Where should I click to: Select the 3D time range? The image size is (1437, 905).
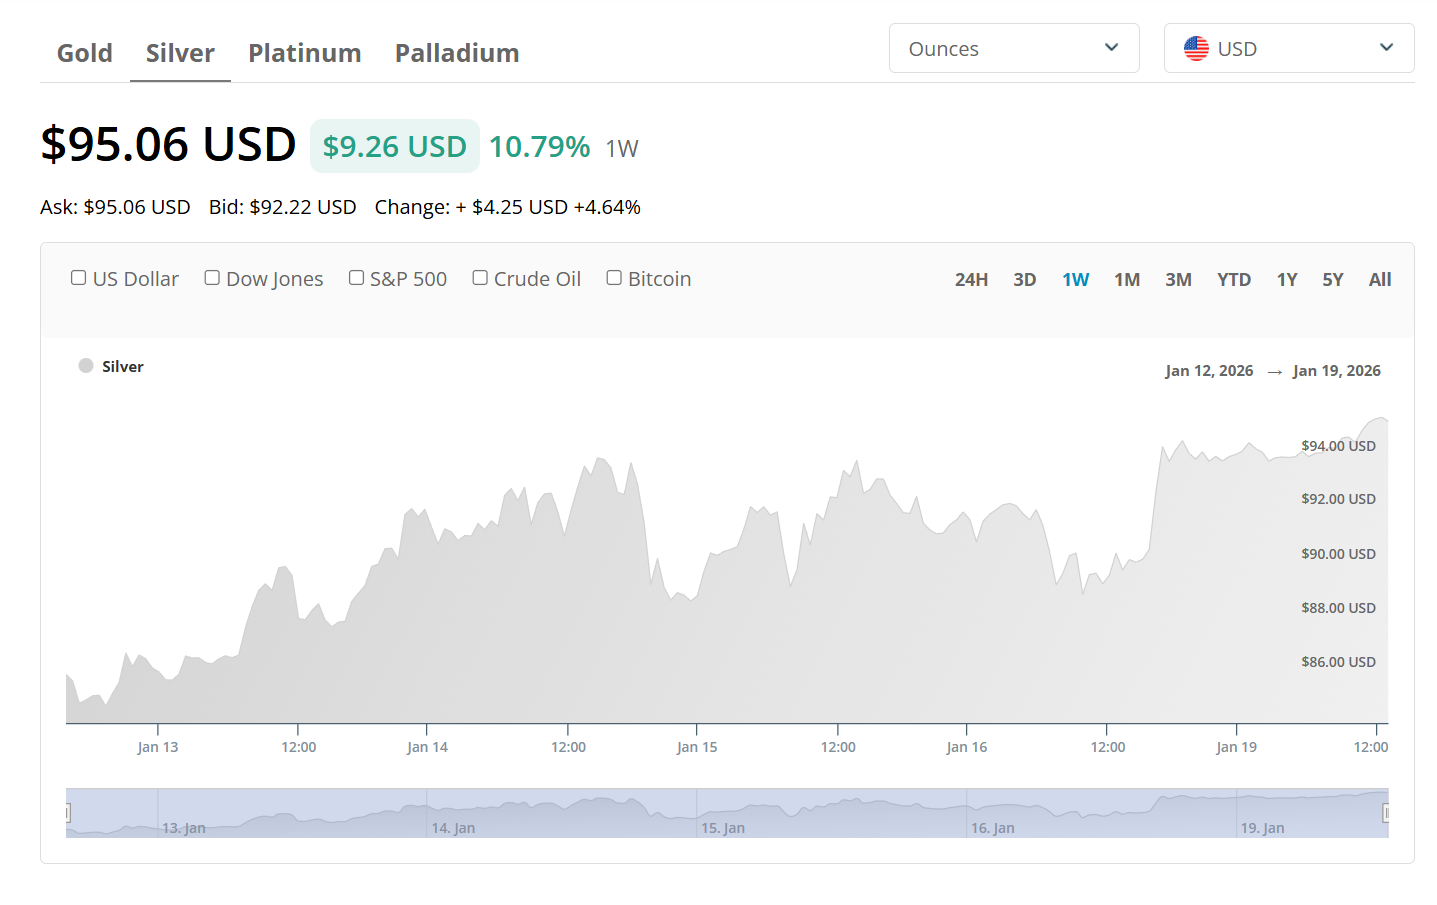coord(1024,280)
